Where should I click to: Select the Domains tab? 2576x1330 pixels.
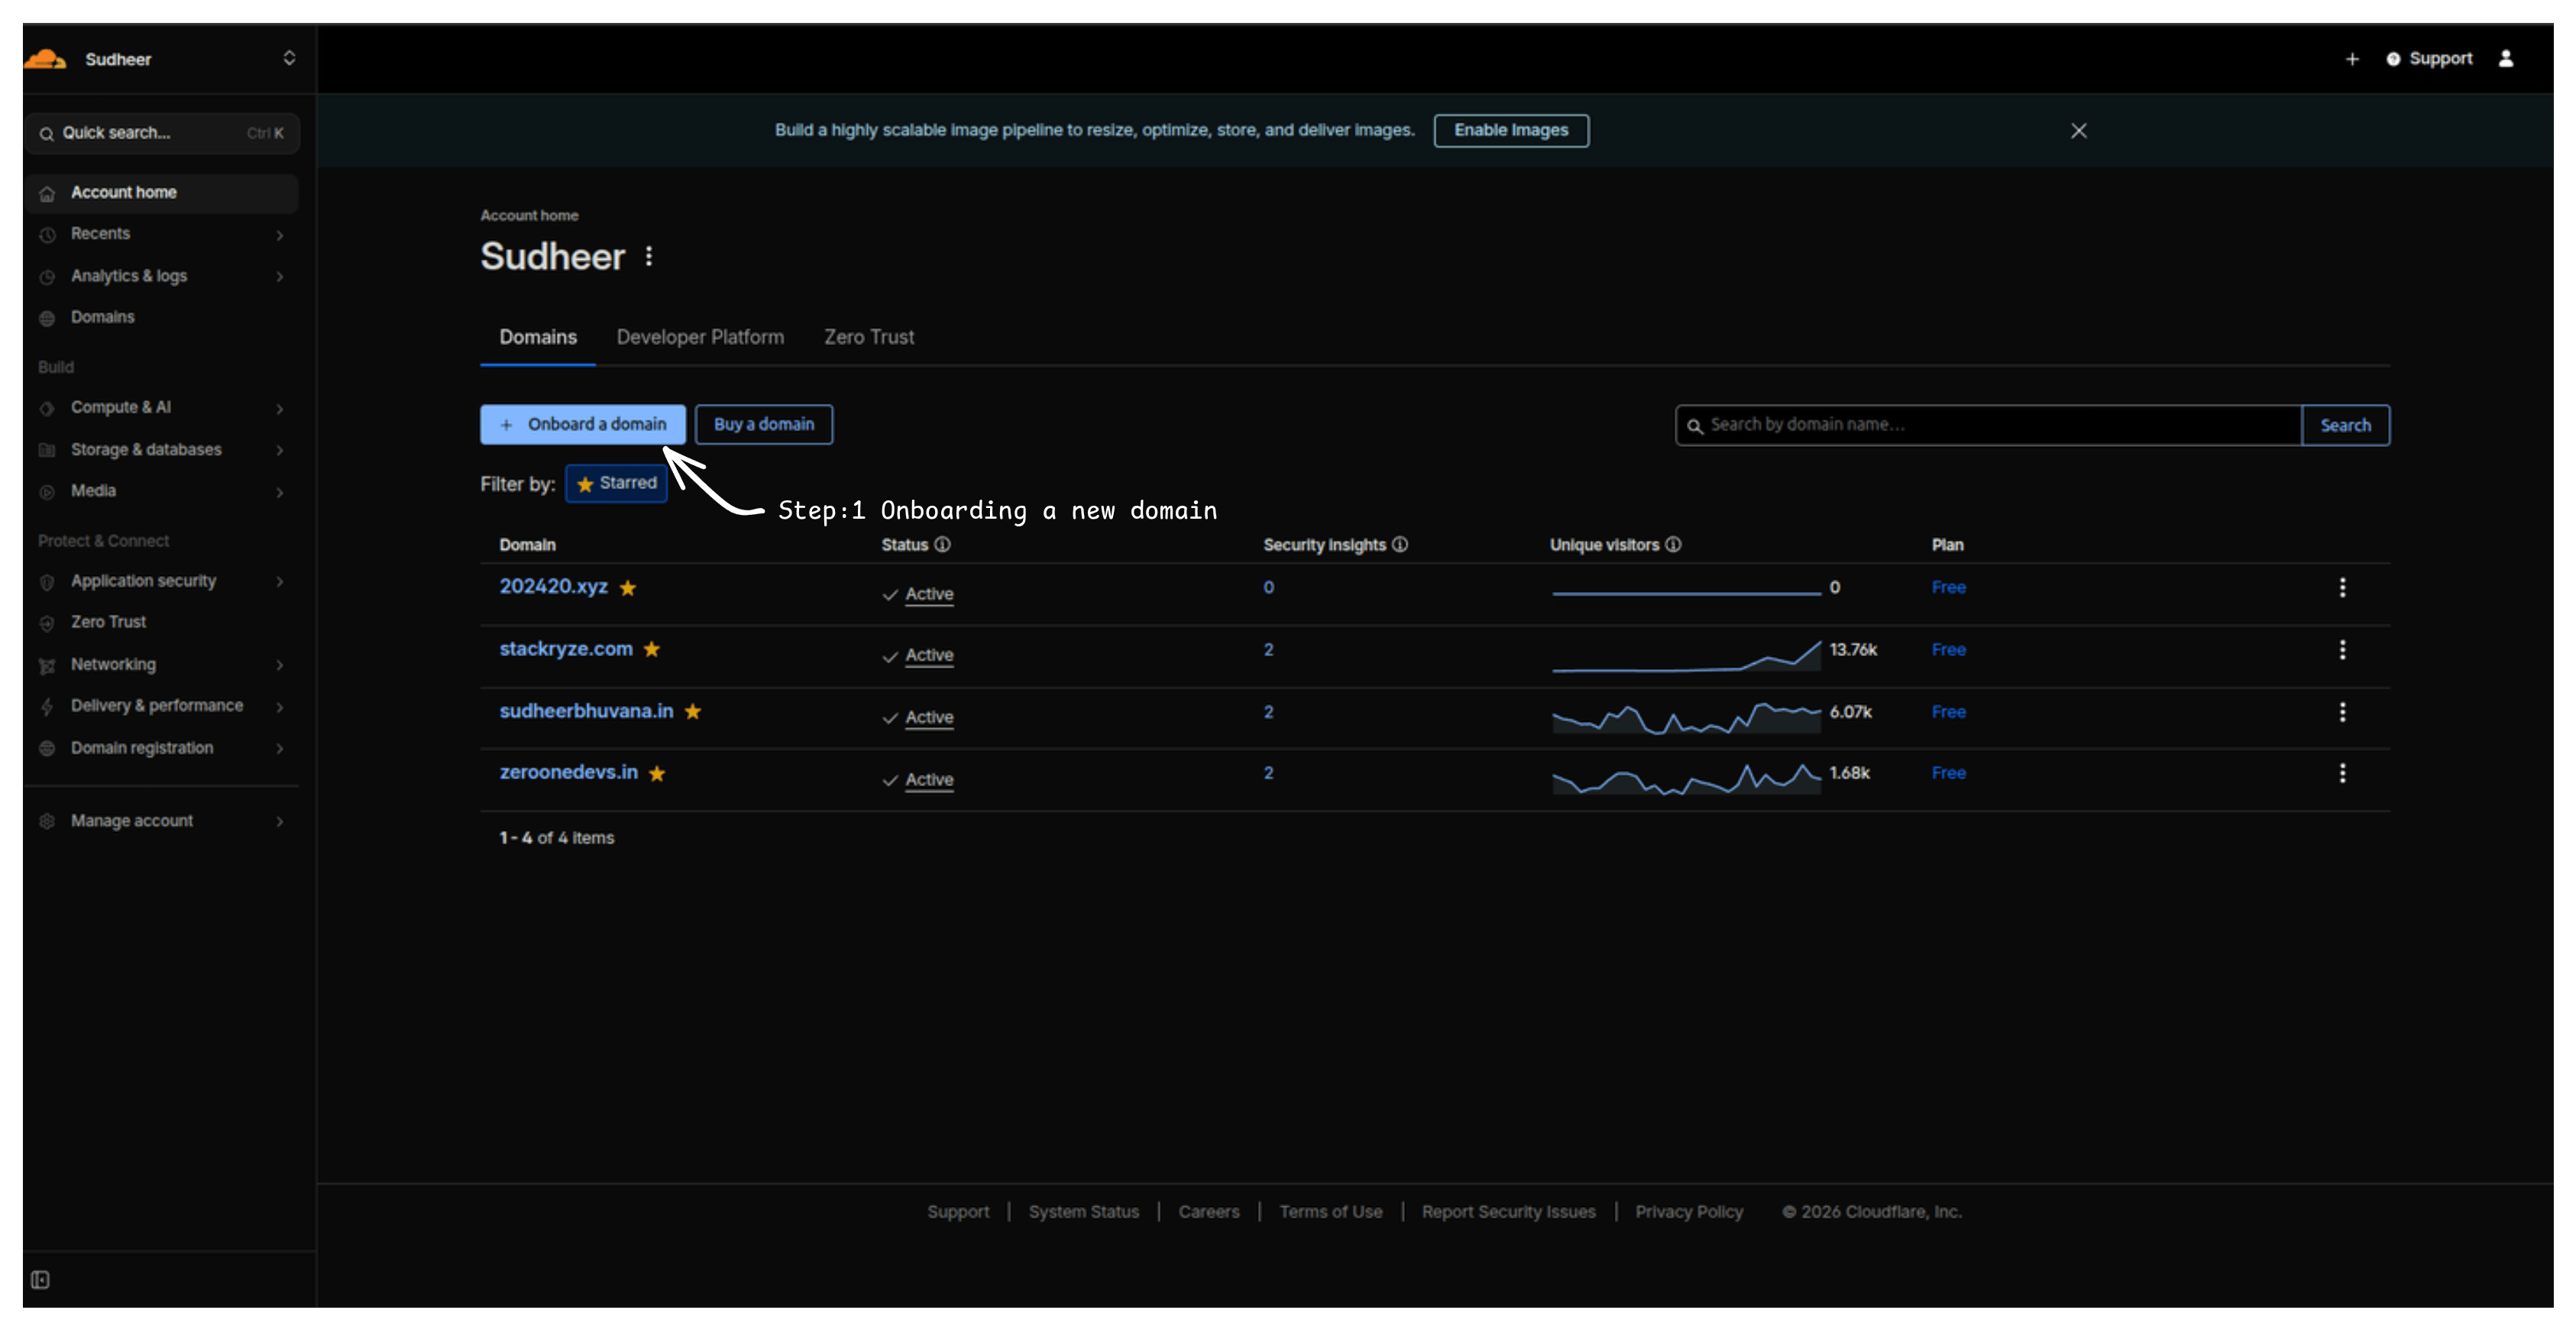[x=538, y=338]
